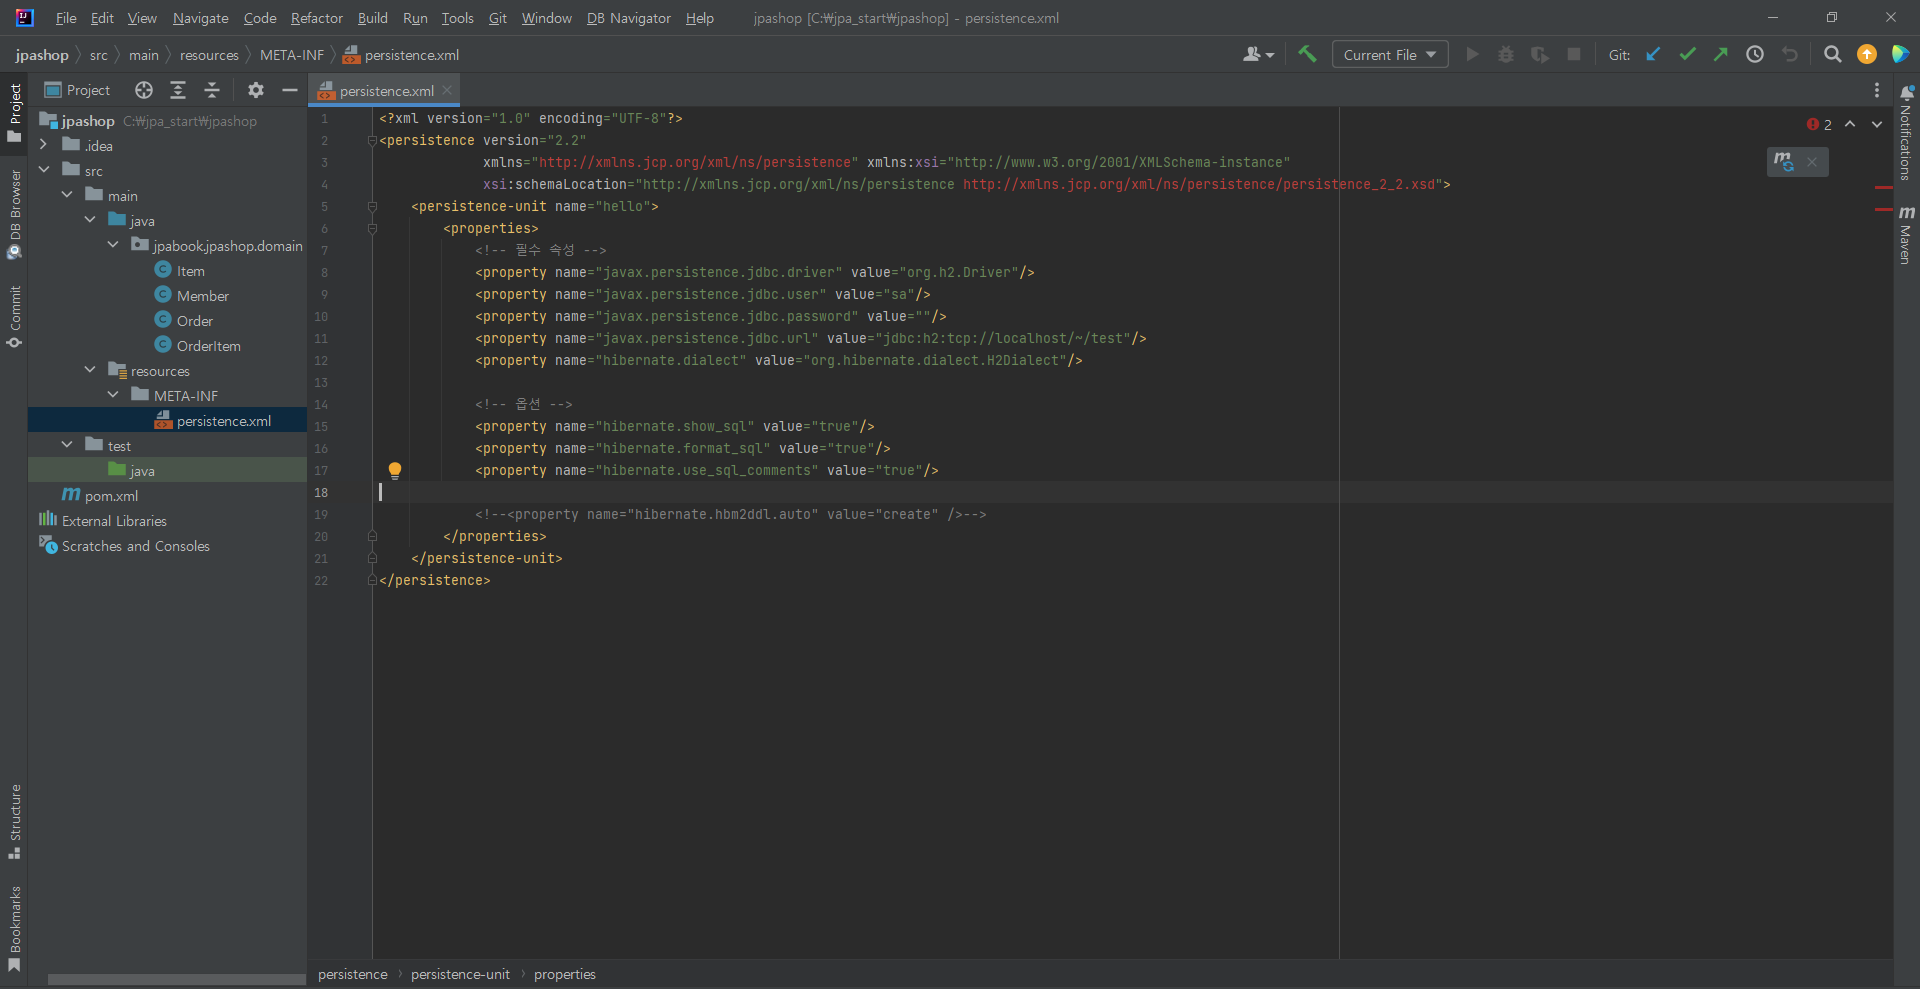Toggle the Commit tool window
The height and width of the screenshot is (989, 1920).
point(14,316)
